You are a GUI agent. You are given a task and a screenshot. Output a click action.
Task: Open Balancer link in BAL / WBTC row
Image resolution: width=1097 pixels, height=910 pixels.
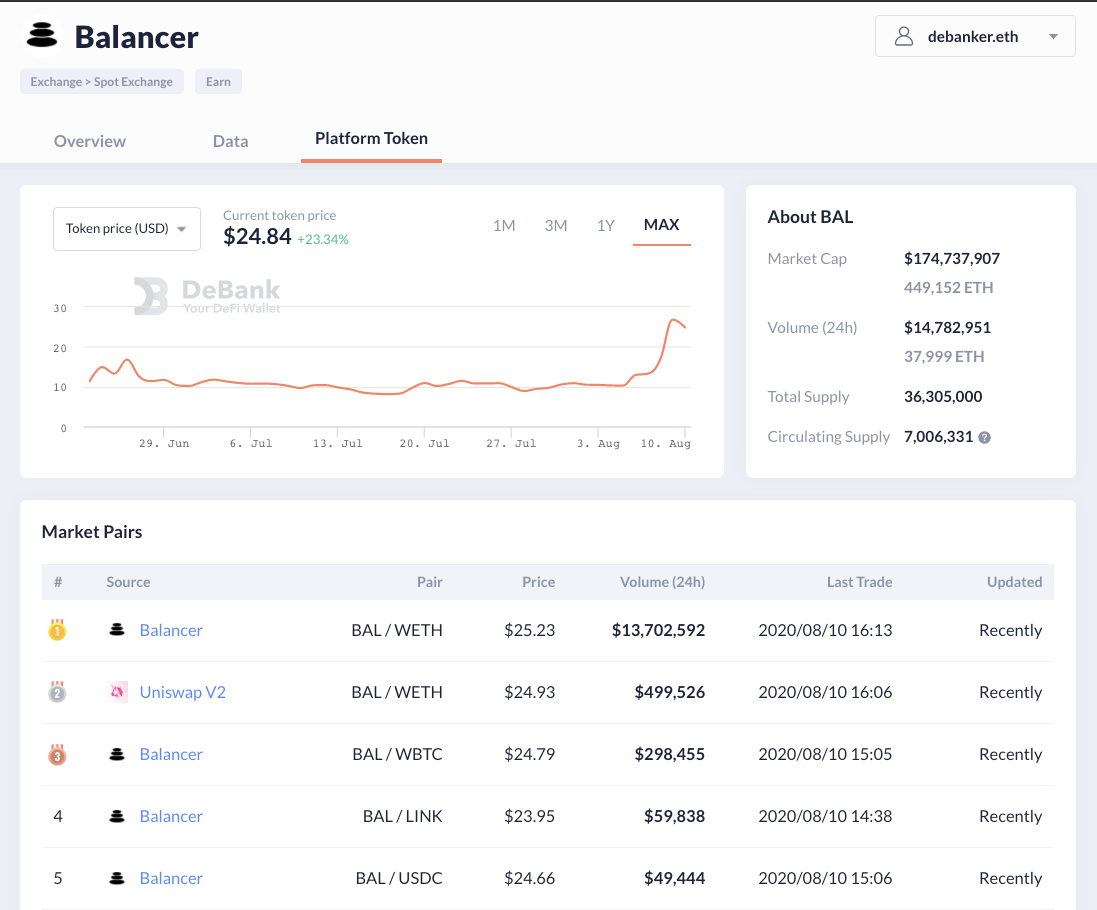[x=171, y=754]
